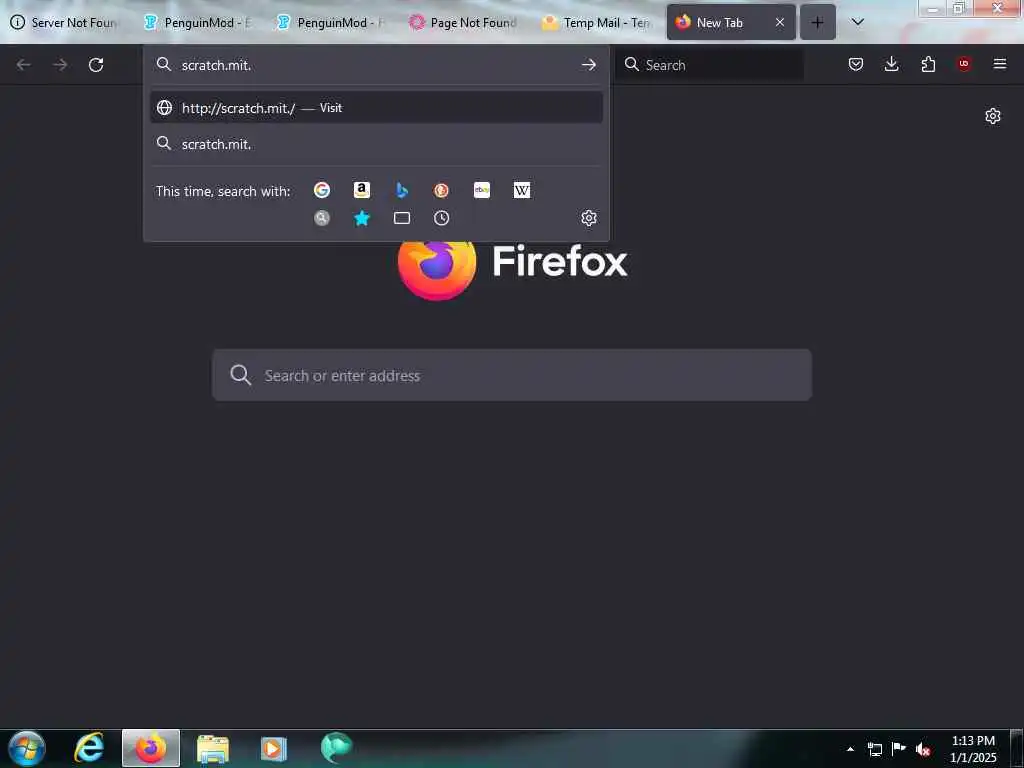Click the muted volume tray icon
The height and width of the screenshot is (768, 1024).
(923, 749)
